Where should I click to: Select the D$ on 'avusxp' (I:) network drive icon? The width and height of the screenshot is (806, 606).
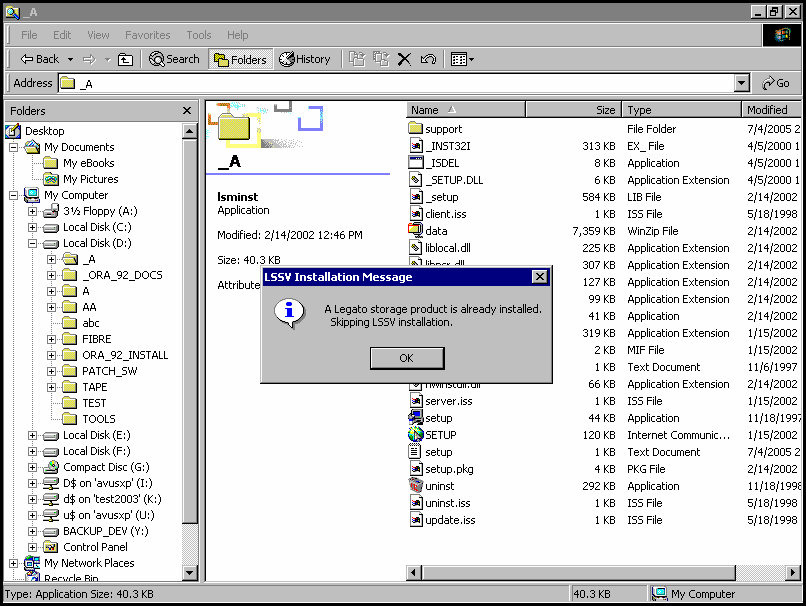pos(51,483)
